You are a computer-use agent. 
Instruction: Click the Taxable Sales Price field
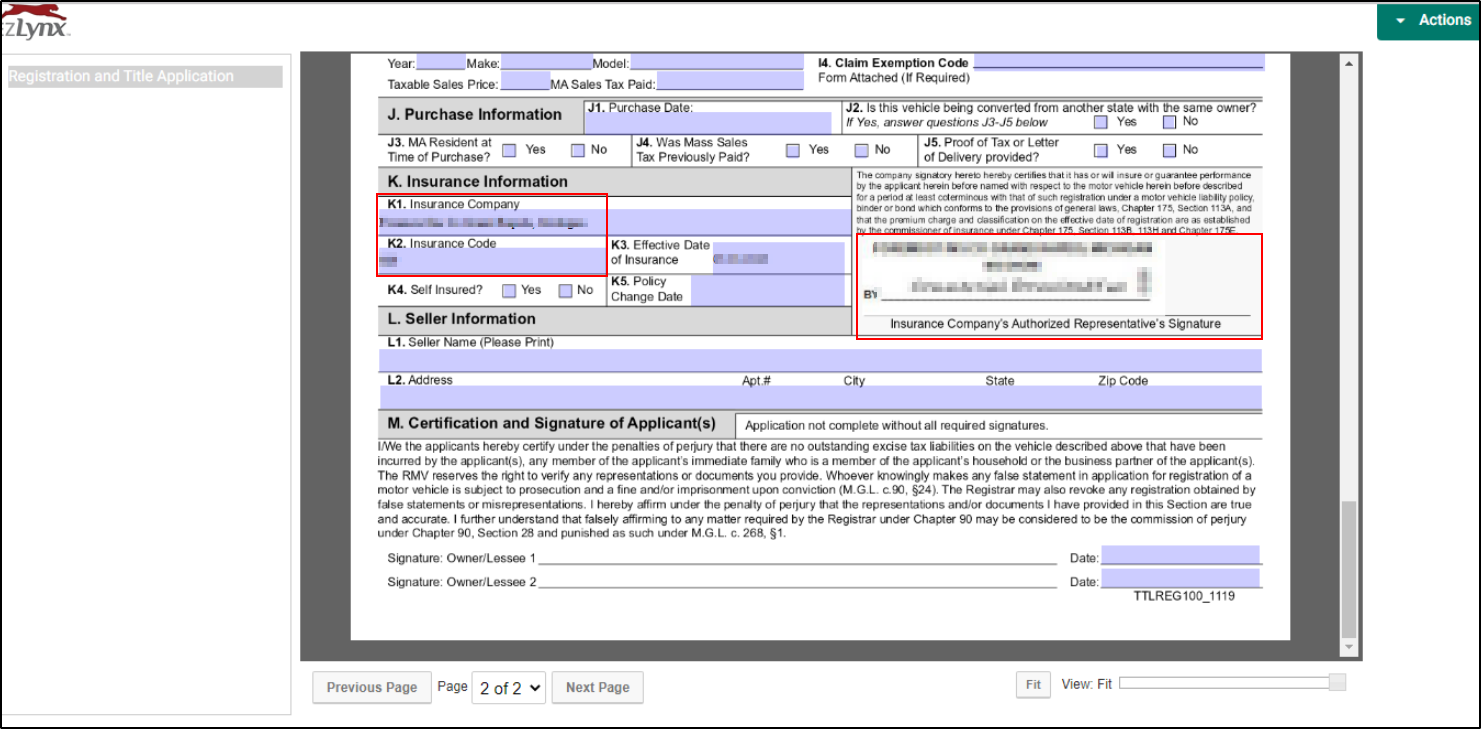pos(525,82)
